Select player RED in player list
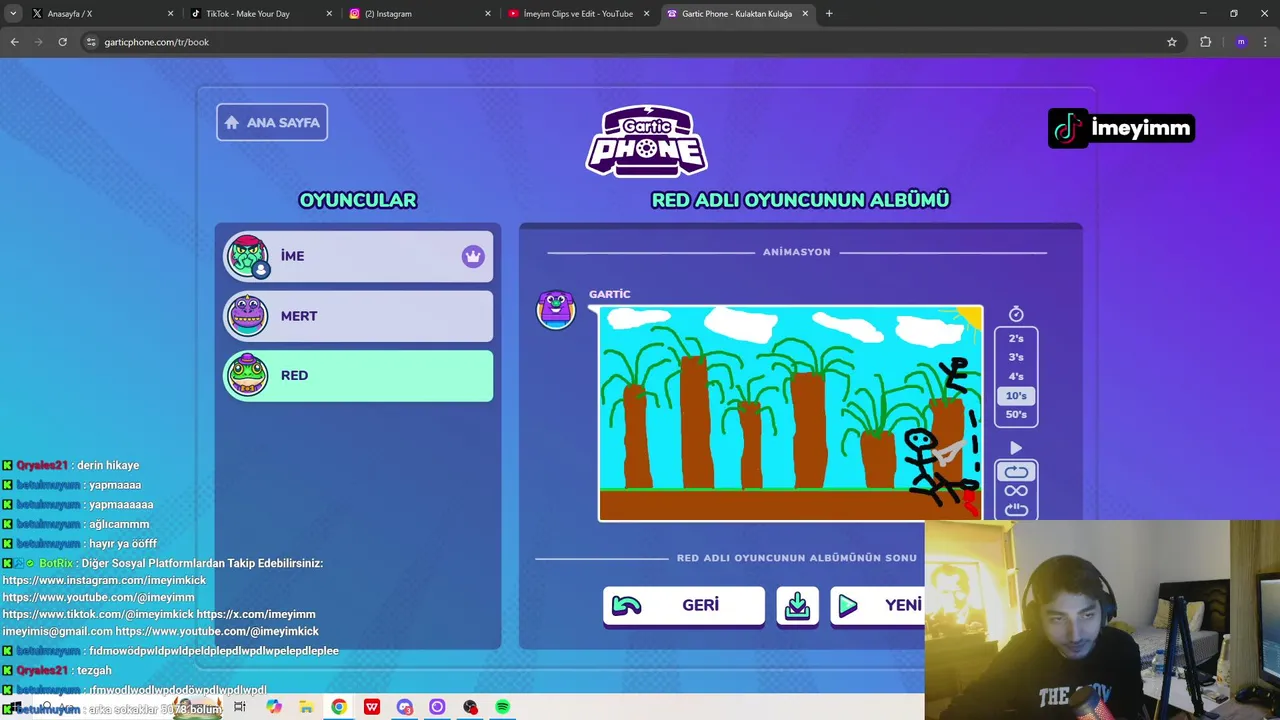Viewport: 1280px width, 720px height. tap(358, 376)
